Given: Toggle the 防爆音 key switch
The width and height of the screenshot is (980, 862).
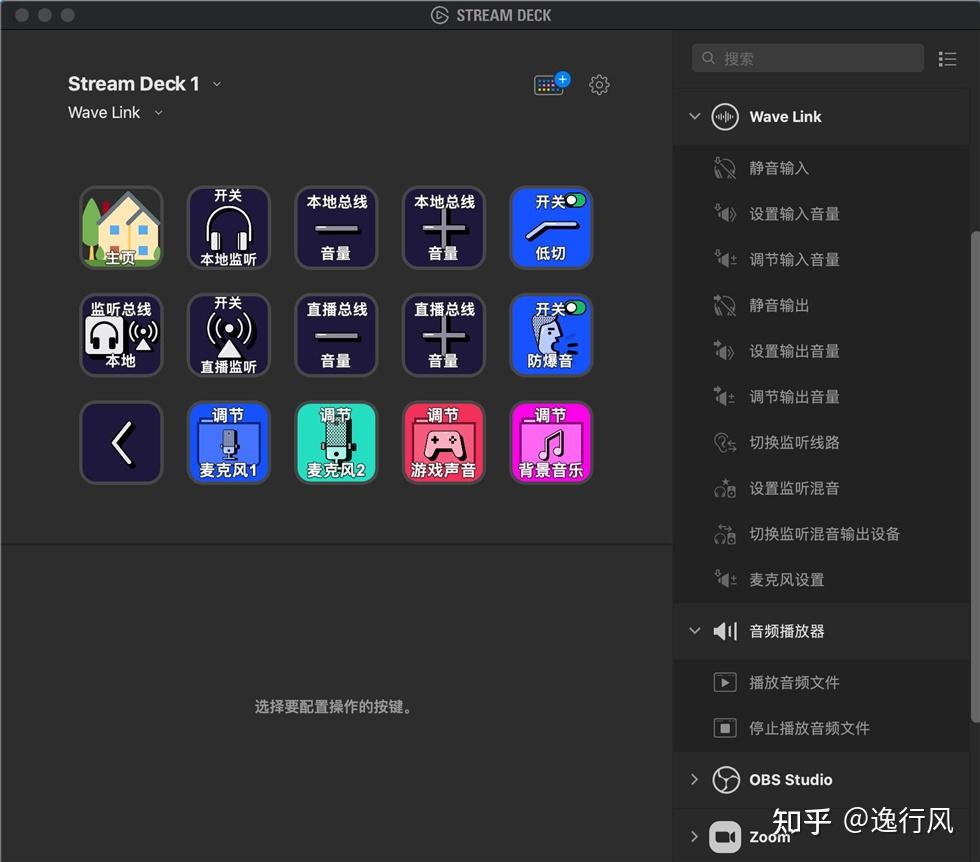Looking at the screenshot, I should 551,334.
